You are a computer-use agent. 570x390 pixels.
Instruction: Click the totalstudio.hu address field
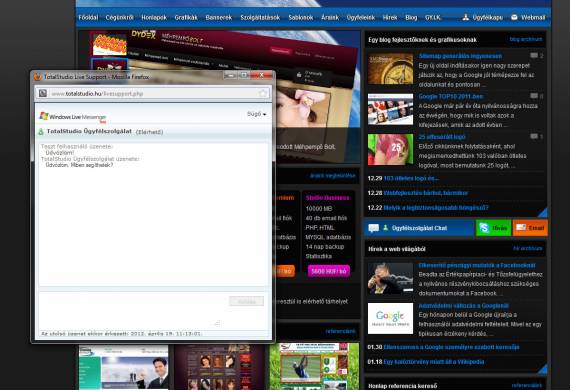[153, 93]
